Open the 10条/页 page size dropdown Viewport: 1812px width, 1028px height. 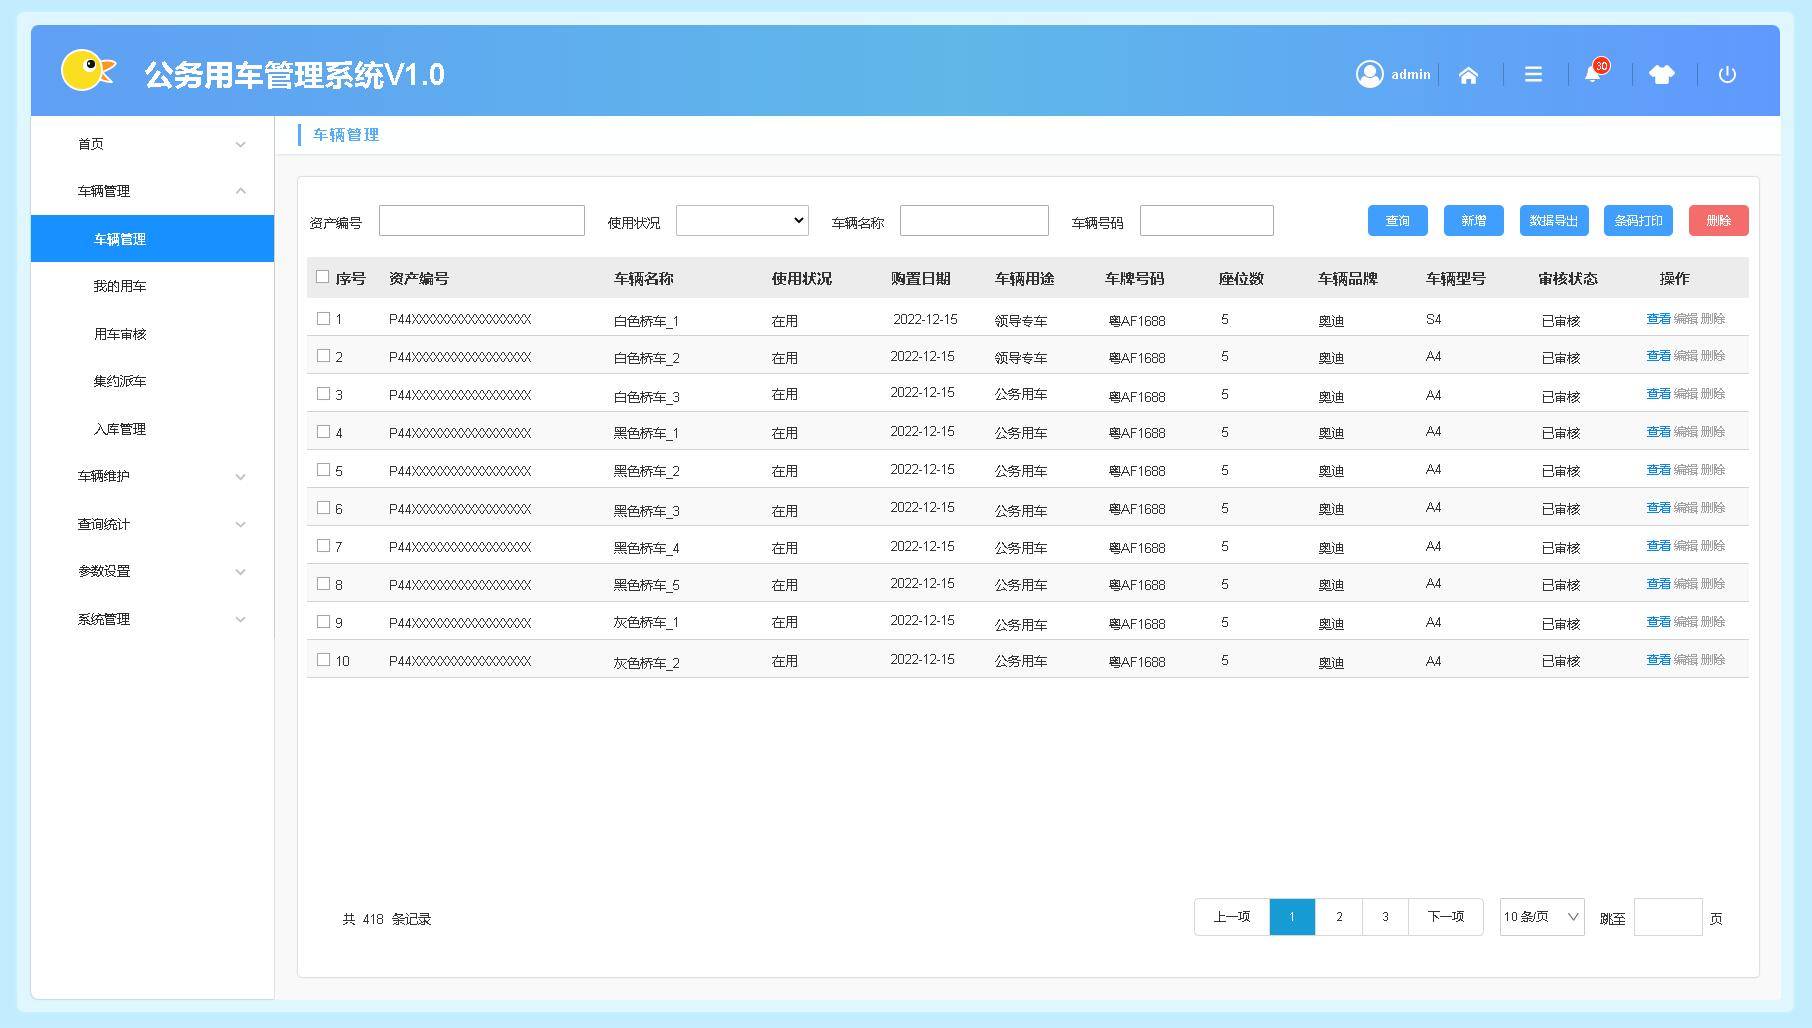click(x=1541, y=917)
